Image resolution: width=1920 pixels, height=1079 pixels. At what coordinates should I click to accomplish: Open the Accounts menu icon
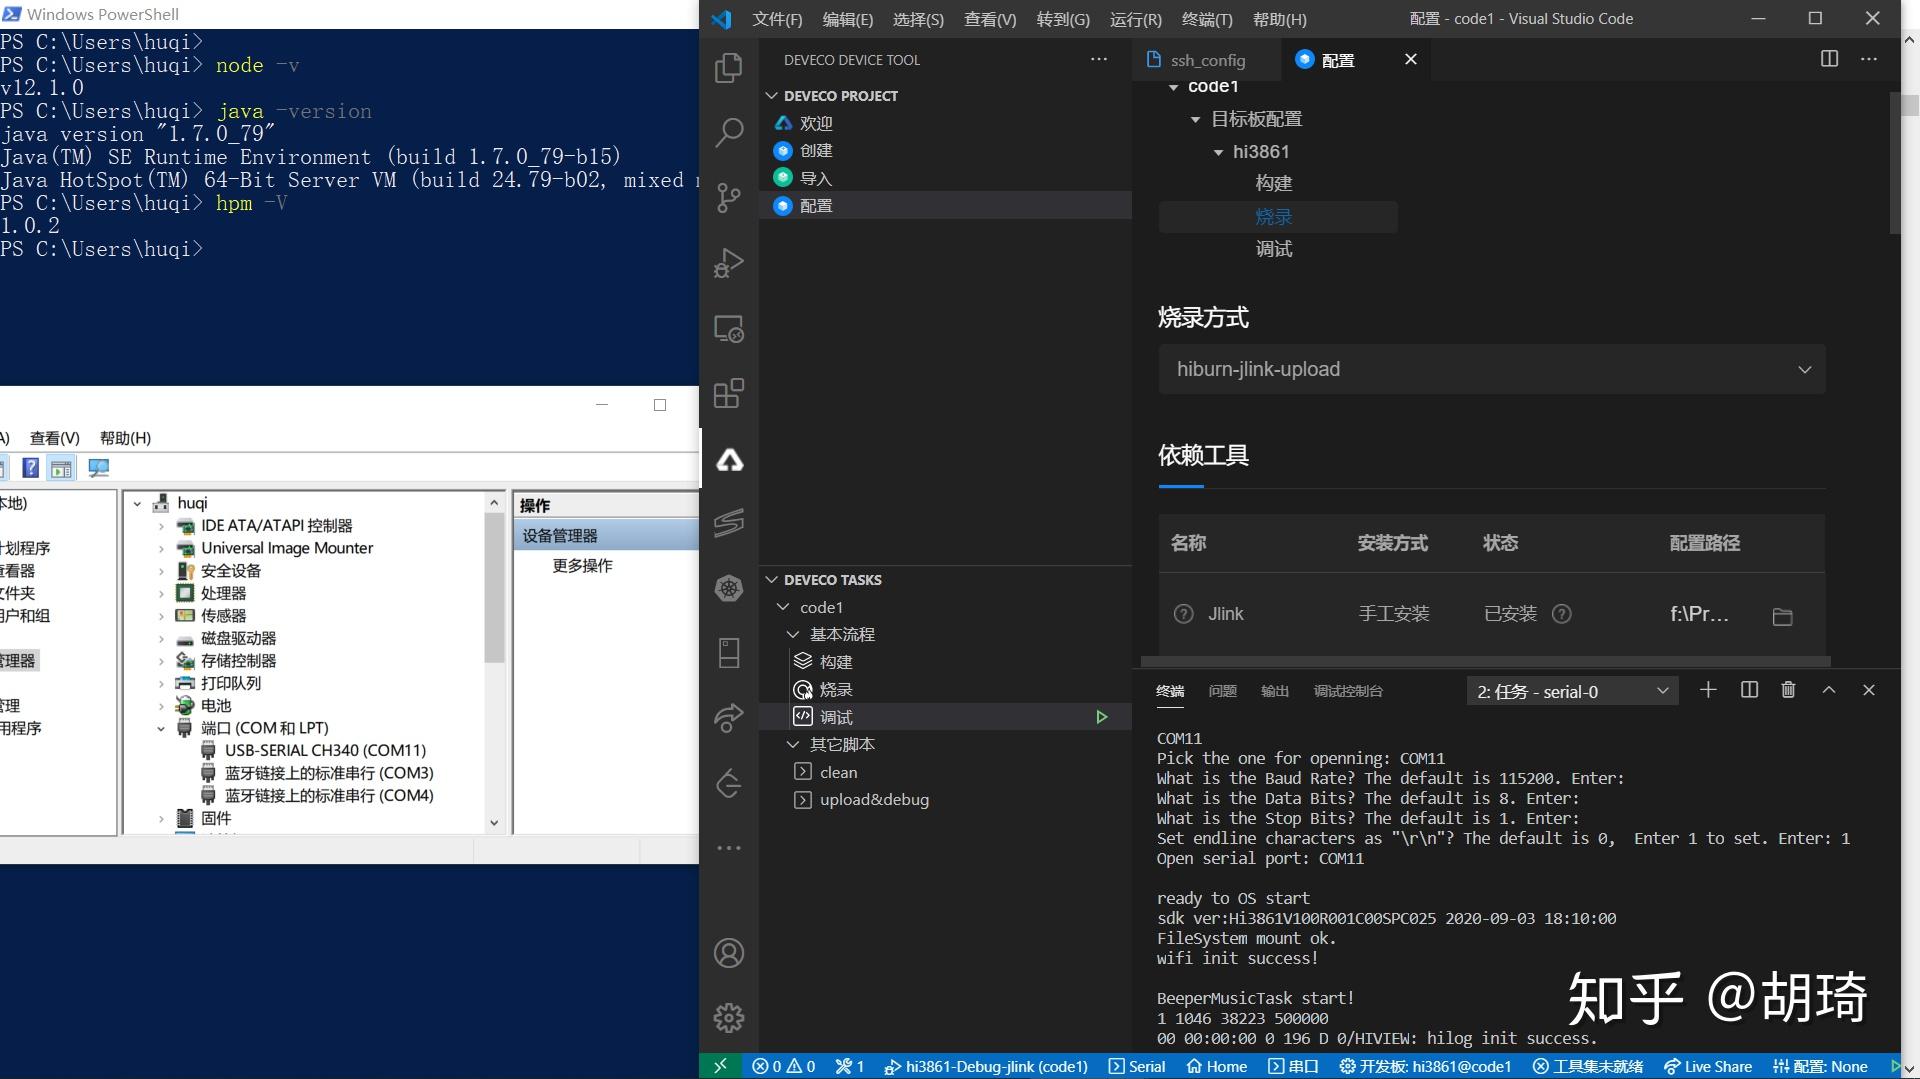coord(729,953)
